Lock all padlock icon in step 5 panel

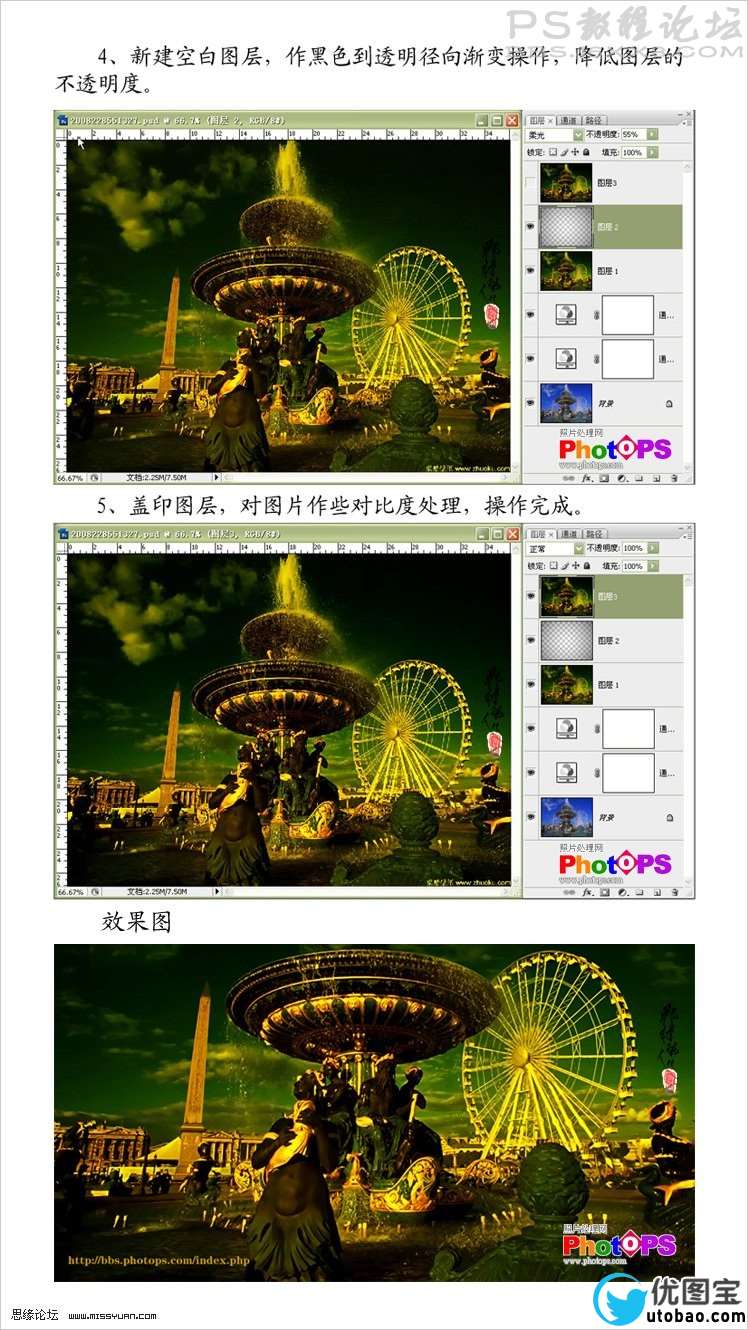pos(586,566)
